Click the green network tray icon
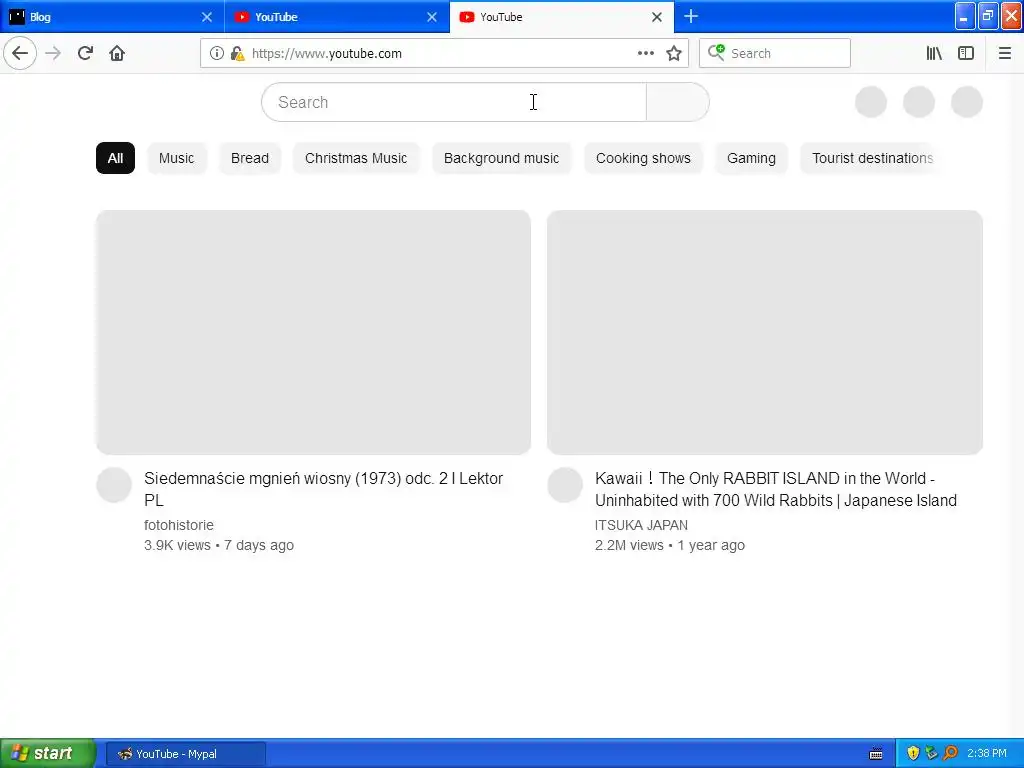Screen dimensions: 1024x768 (932, 754)
